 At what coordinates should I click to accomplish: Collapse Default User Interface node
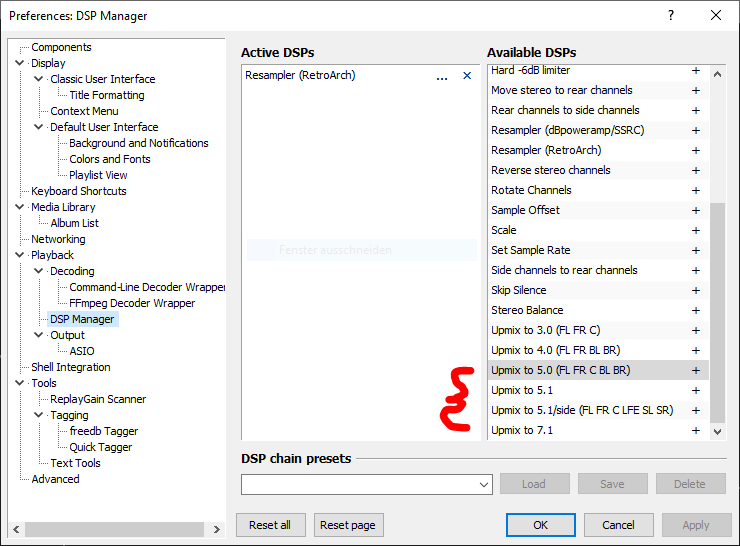pyautogui.click(x=39, y=127)
